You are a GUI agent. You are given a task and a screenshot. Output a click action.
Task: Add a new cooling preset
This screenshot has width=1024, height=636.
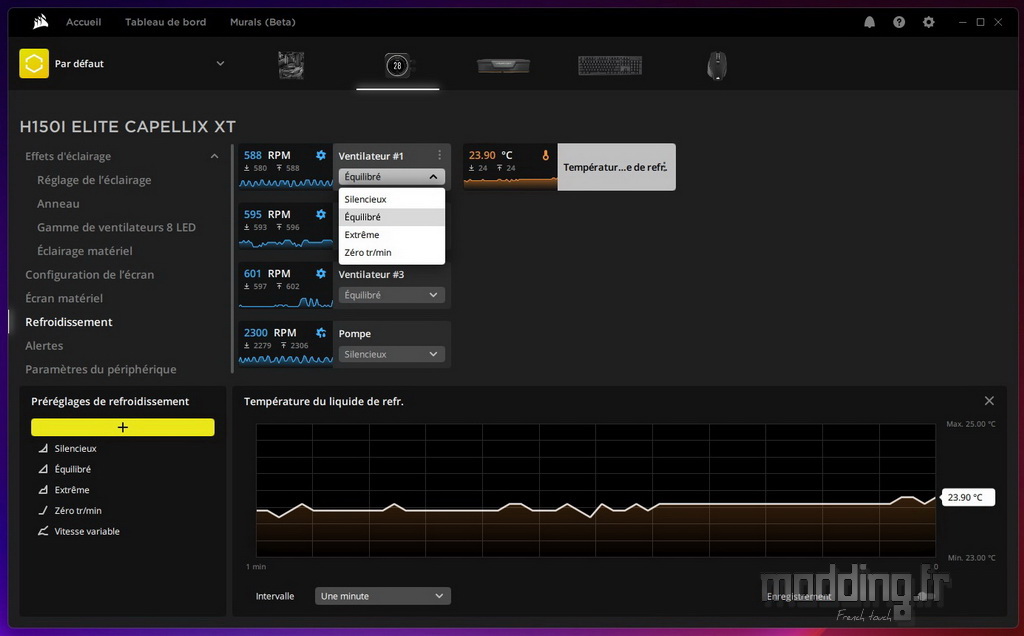click(x=123, y=427)
